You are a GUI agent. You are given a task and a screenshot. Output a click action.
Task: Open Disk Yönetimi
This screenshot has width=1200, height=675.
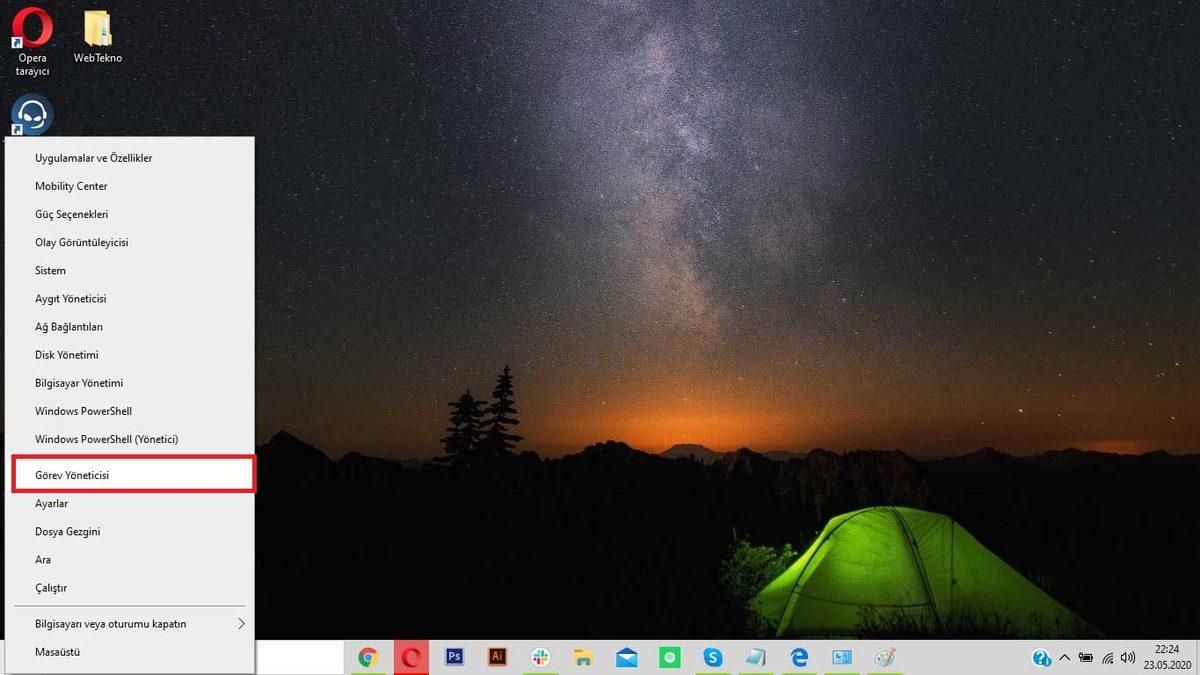click(66, 354)
